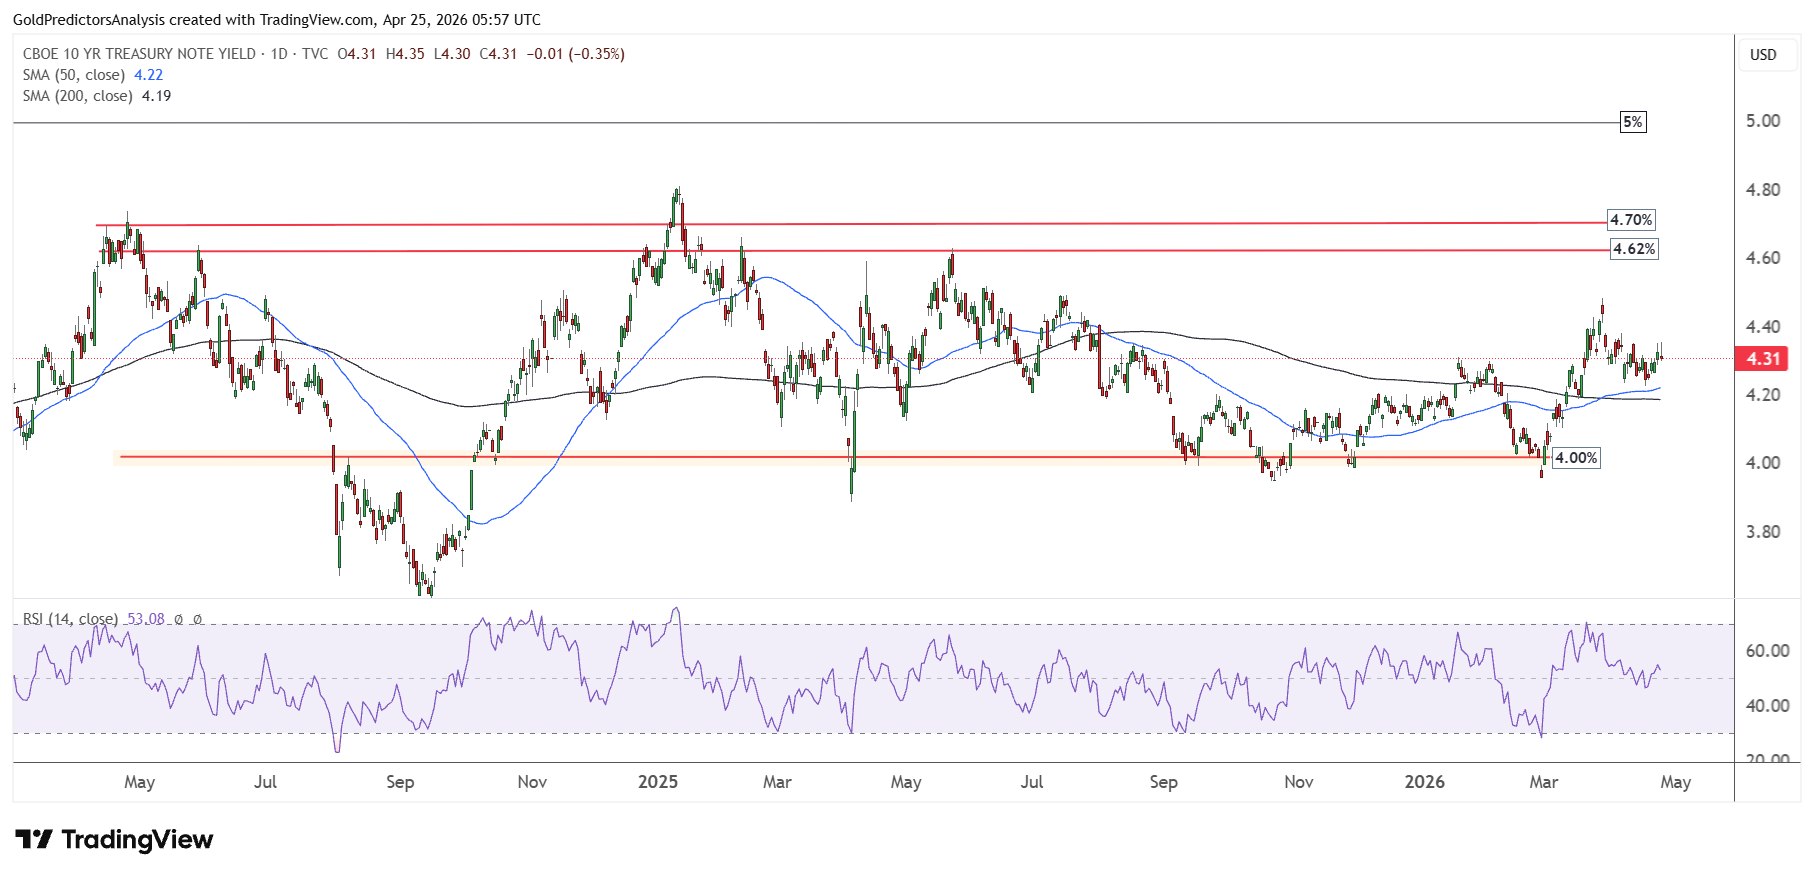The width and height of the screenshot is (1814, 877).
Task: Click the 60.00 RSI scale label
Action: point(1767,651)
